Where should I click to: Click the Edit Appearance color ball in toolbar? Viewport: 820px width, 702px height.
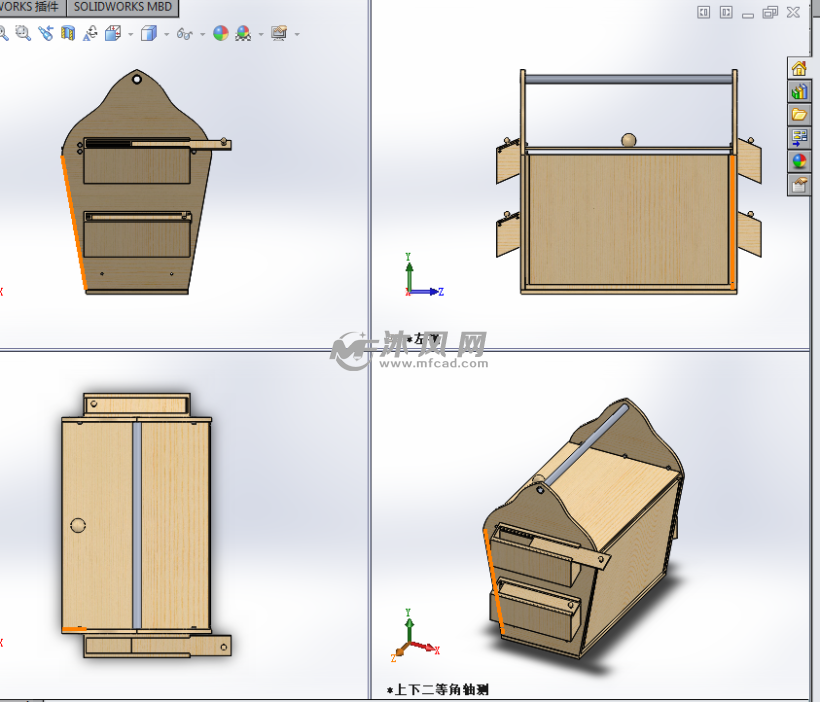click(x=221, y=34)
